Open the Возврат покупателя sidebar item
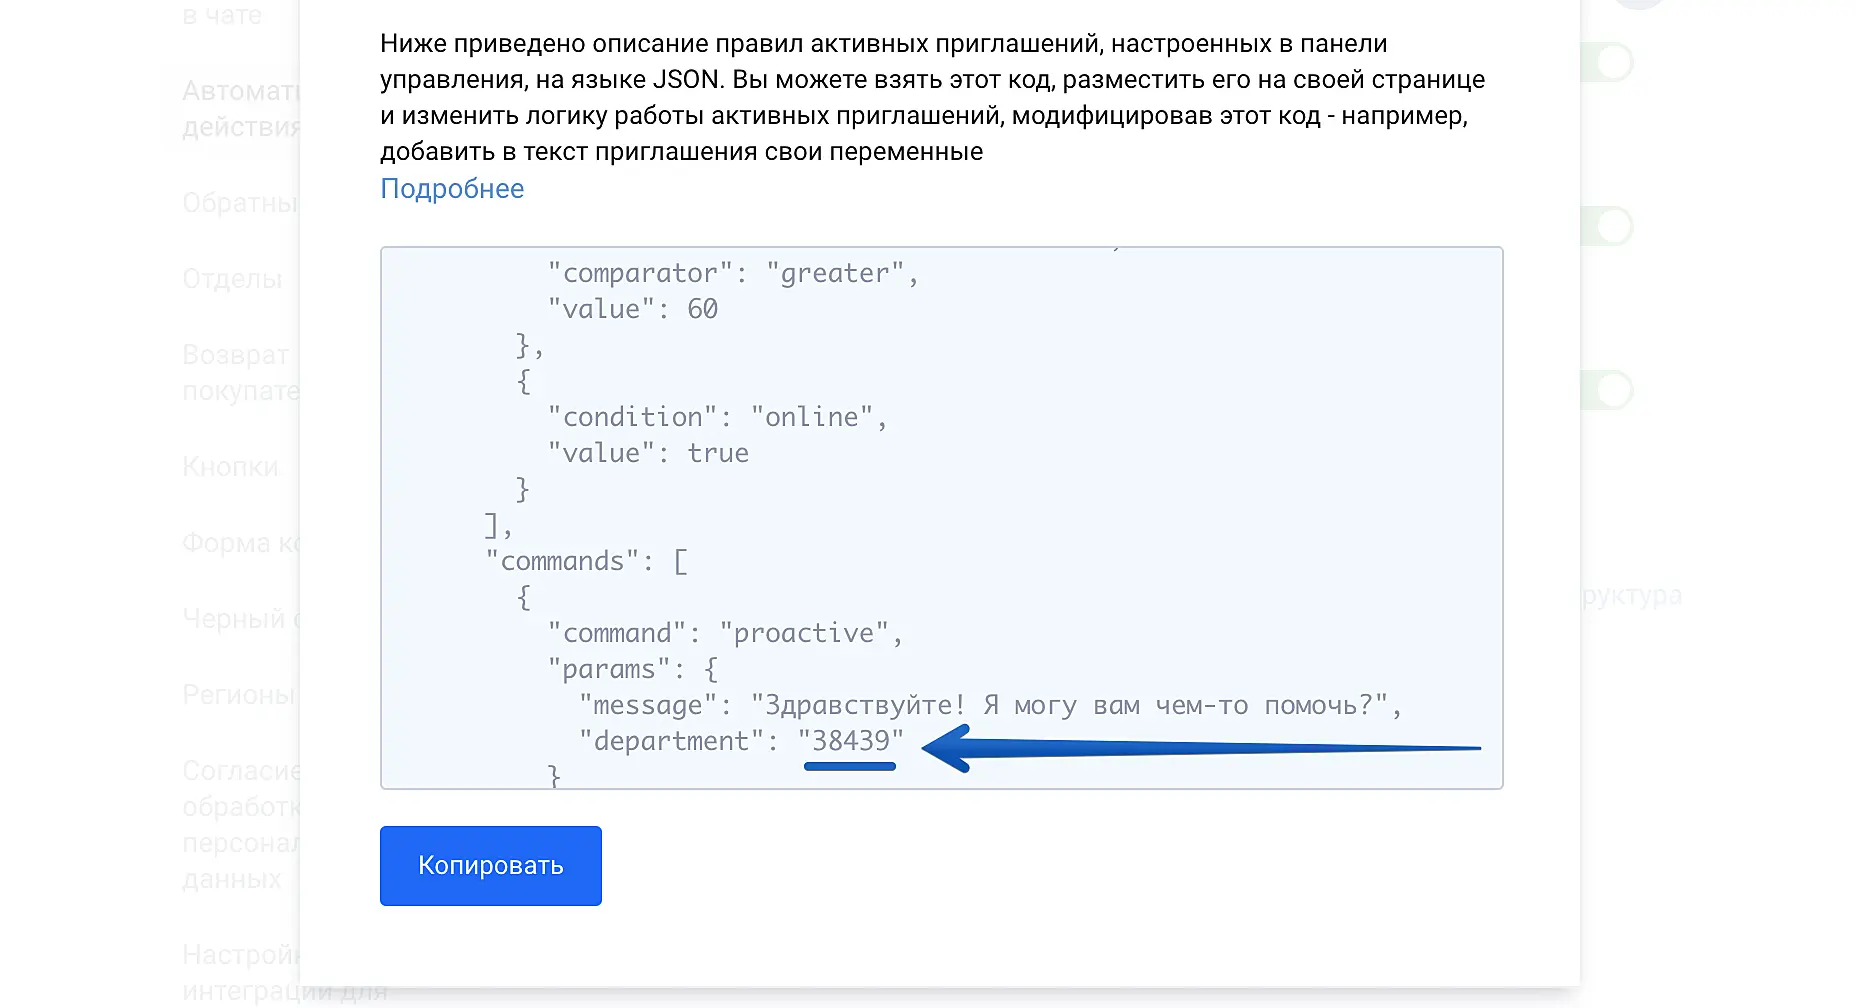Viewport: 1856px width, 1008px height. click(x=240, y=373)
